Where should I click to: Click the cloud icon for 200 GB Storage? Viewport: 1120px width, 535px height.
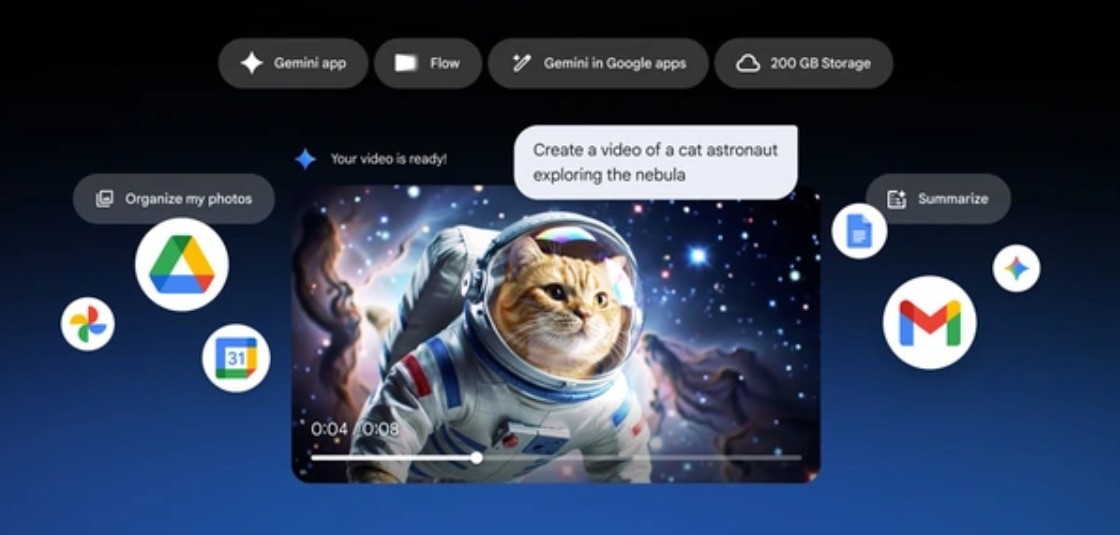point(747,63)
